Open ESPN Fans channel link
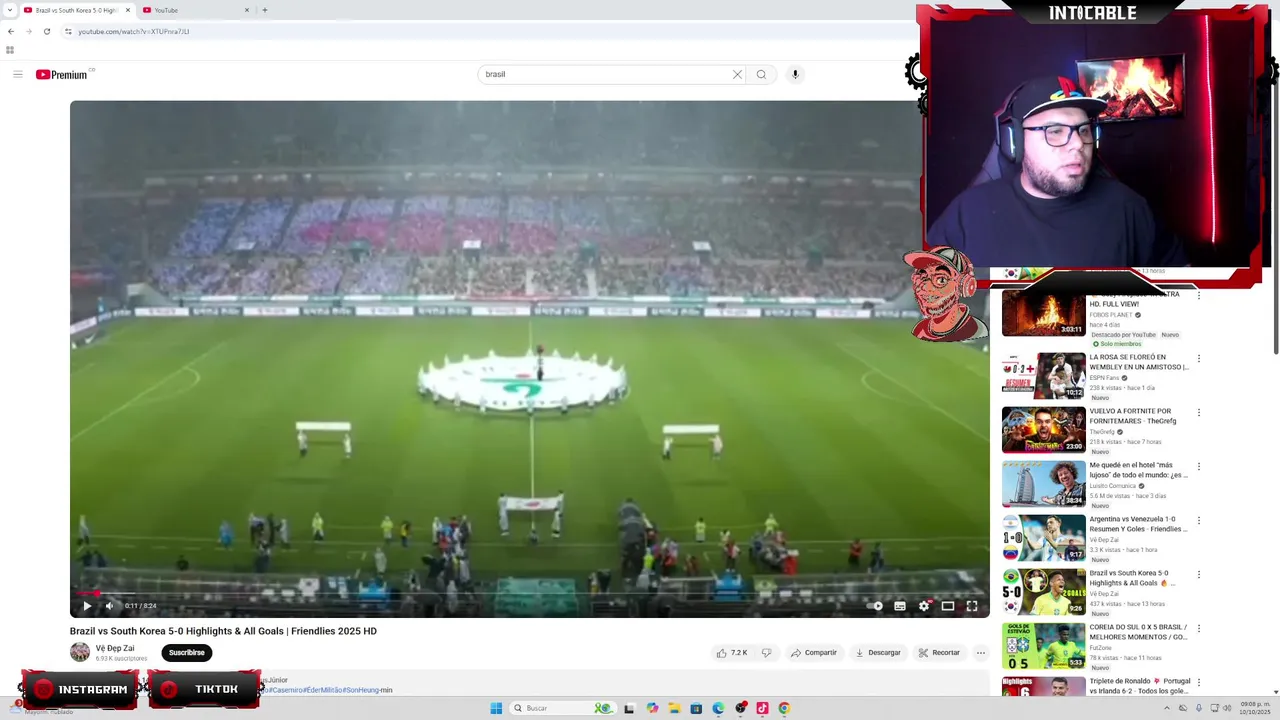 point(1104,378)
